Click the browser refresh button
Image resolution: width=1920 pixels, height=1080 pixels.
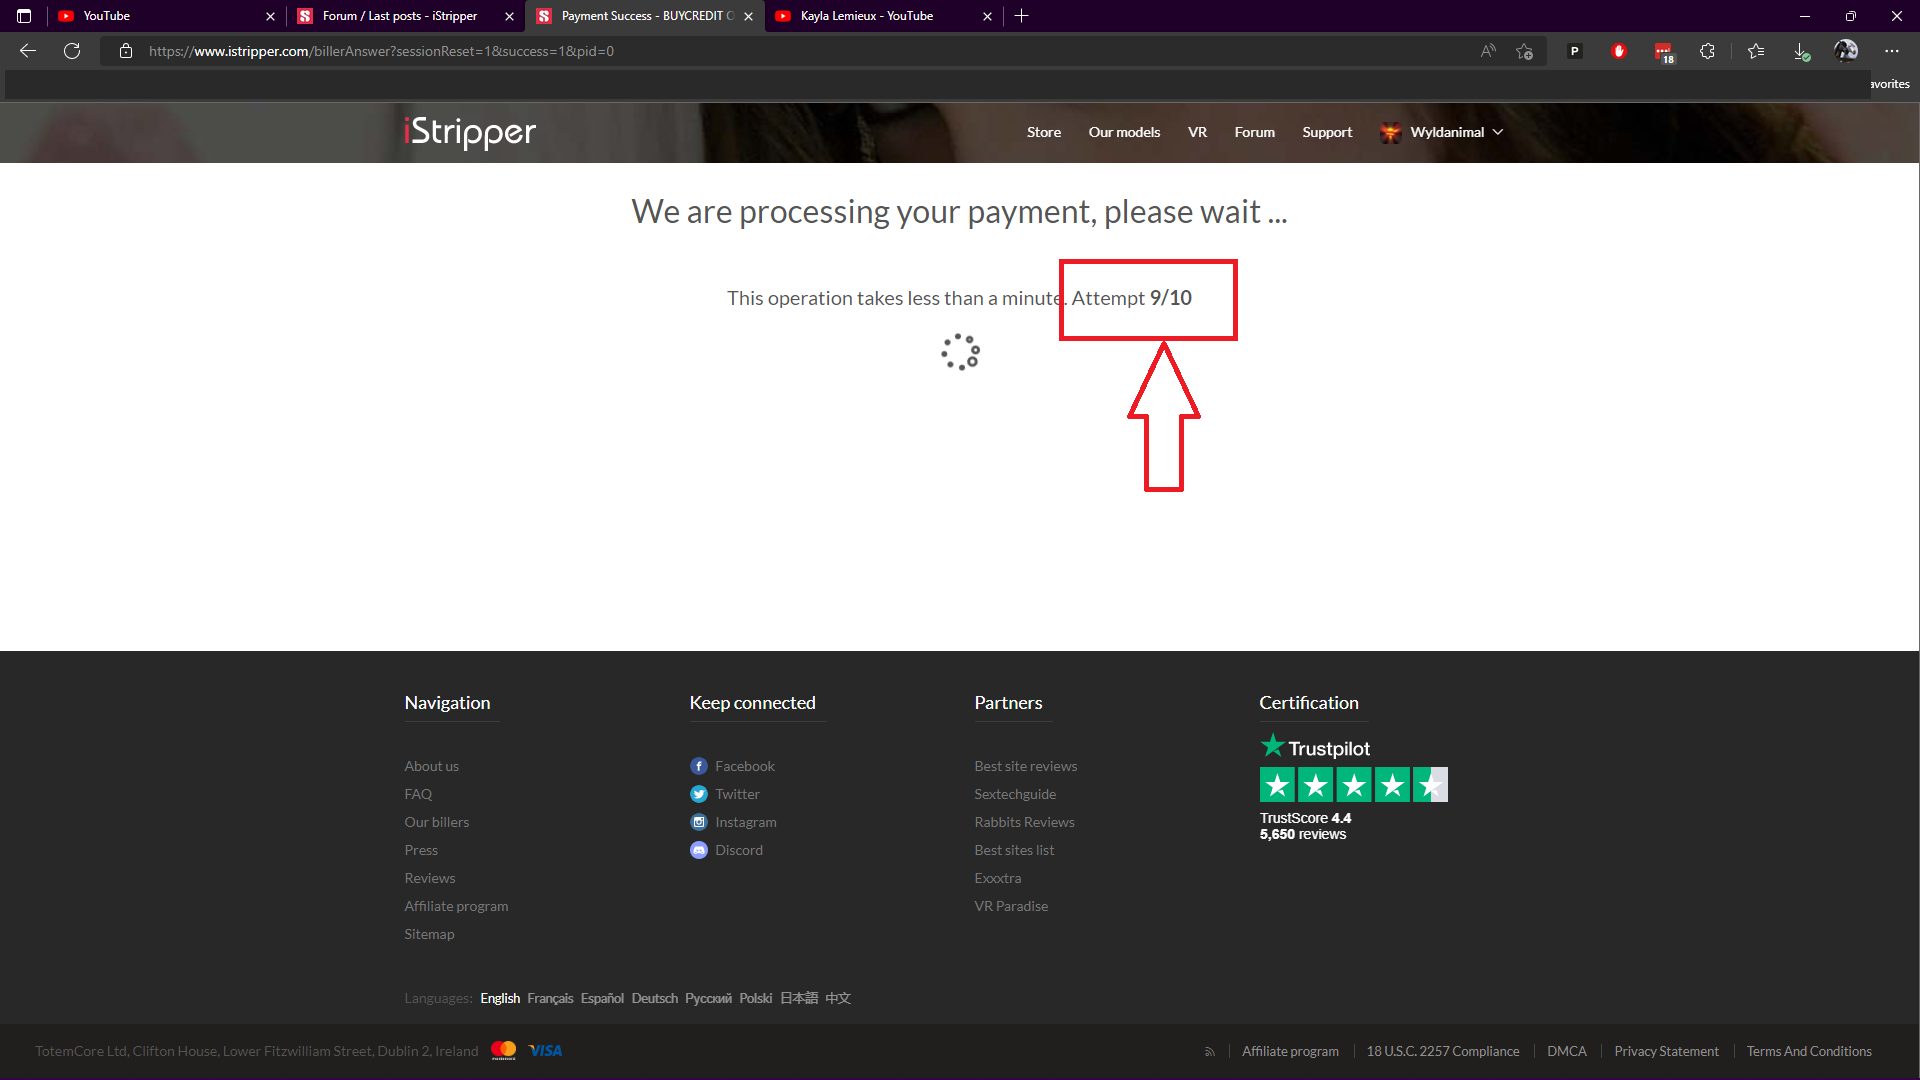[72, 51]
